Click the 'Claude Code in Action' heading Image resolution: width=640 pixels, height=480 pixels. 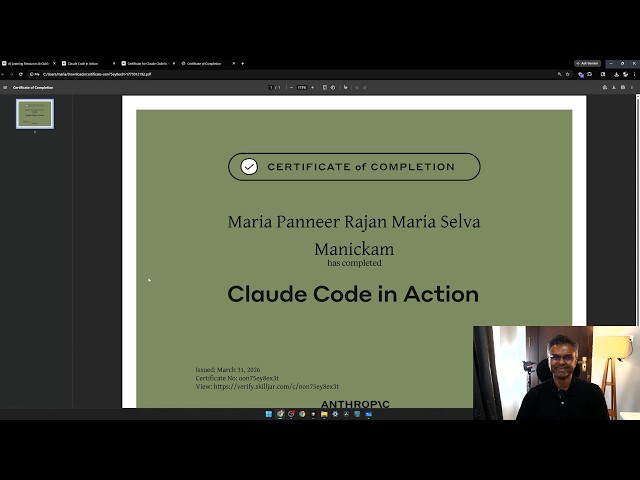pos(353,294)
